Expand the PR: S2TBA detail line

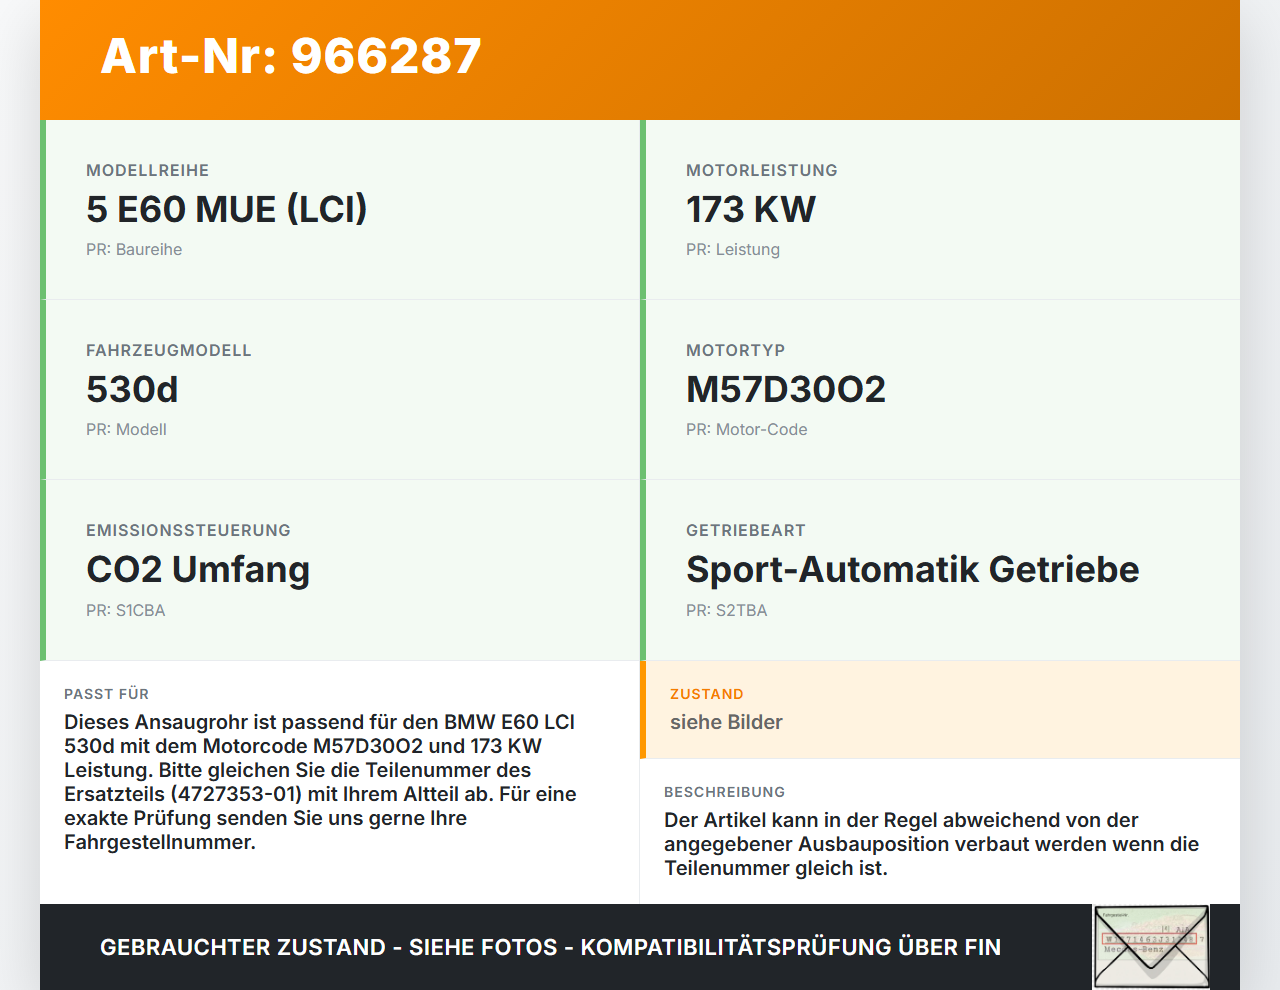[726, 610]
